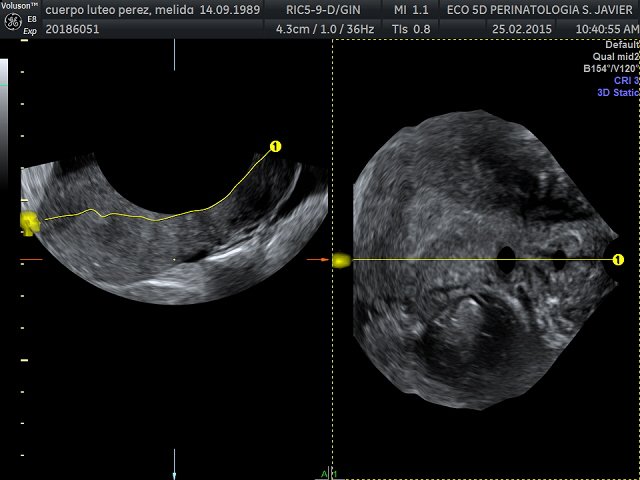Screen dimensions: 640x480
Task: Click time stamp 10:40:55 AM
Action: pyautogui.click(x=607, y=29)
